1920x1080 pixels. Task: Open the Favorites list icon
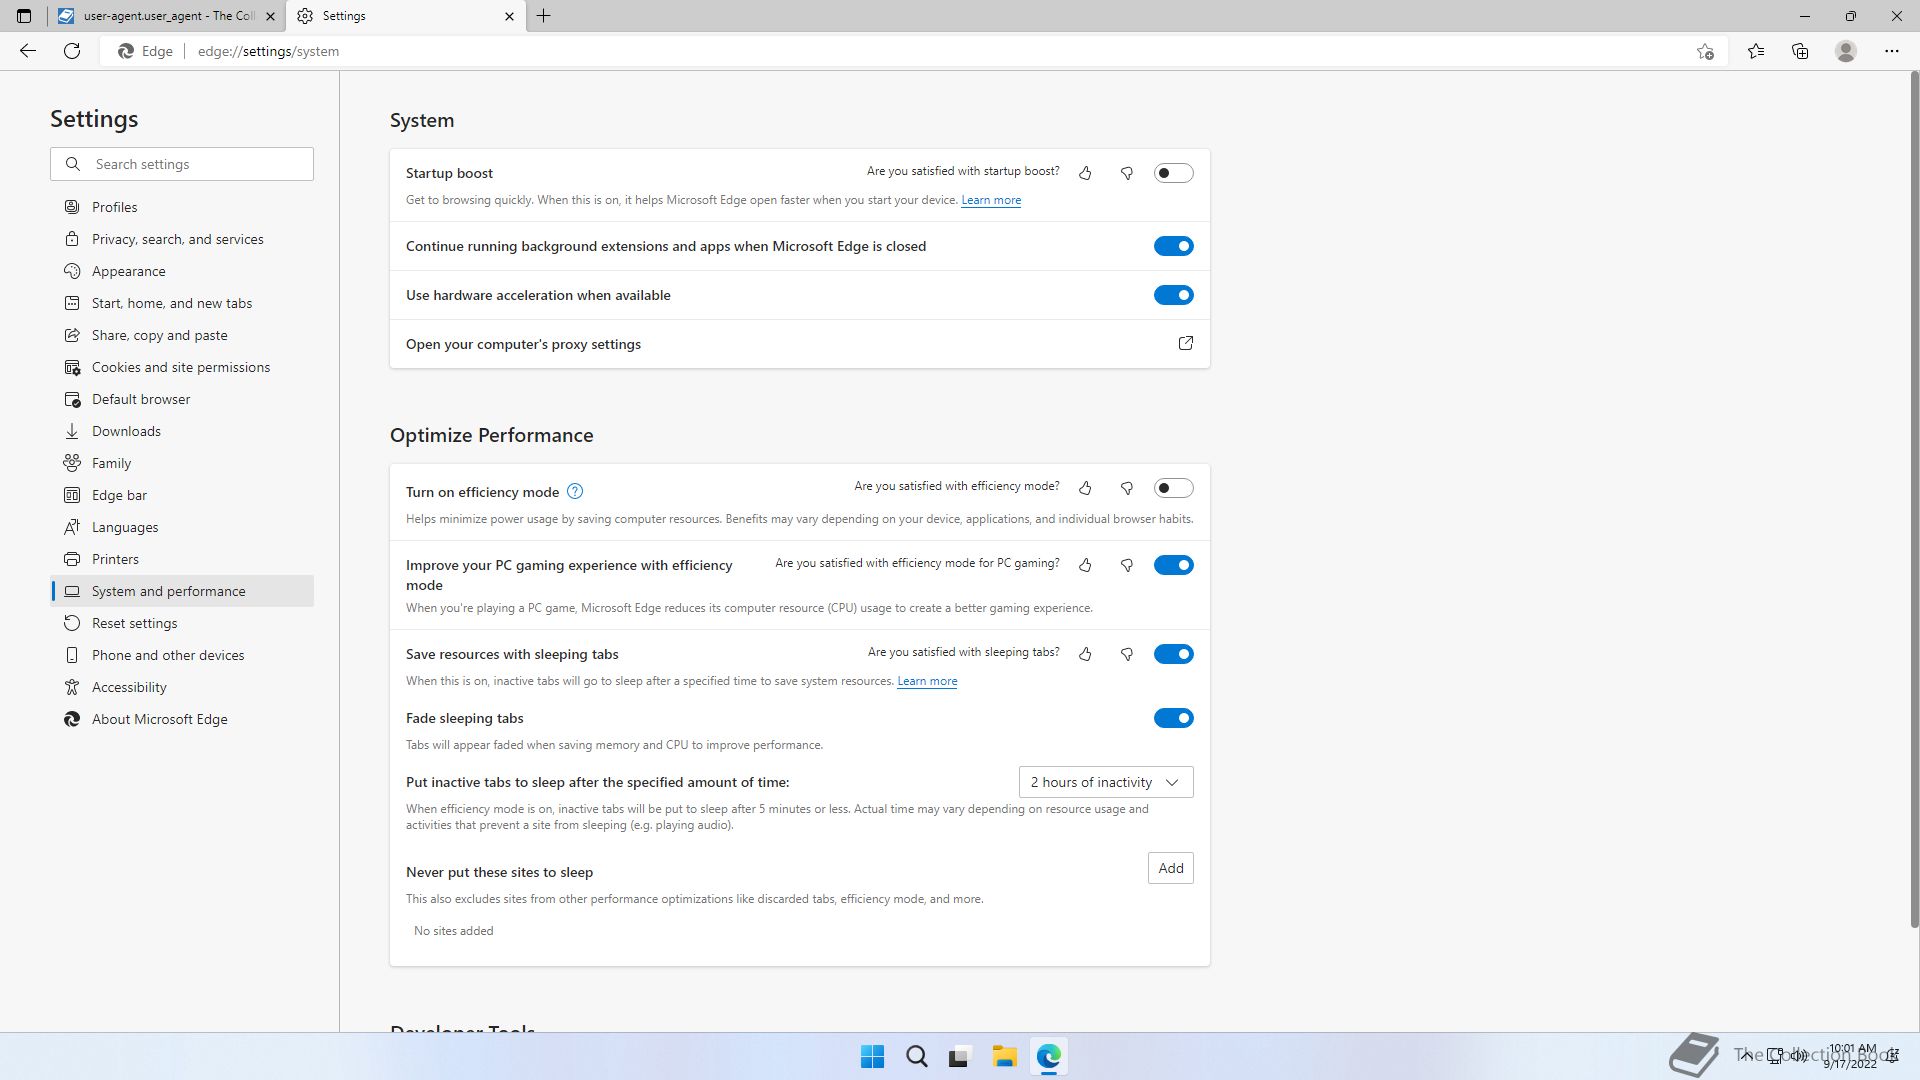coord(1756,51)
